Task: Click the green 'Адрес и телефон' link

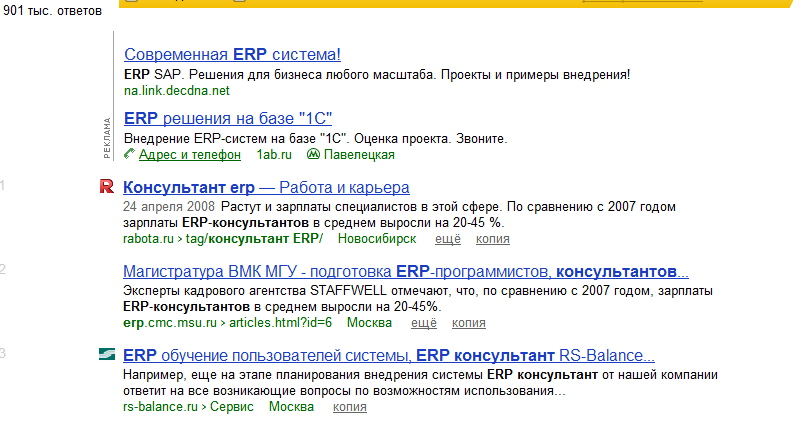Action: (190, 155)
